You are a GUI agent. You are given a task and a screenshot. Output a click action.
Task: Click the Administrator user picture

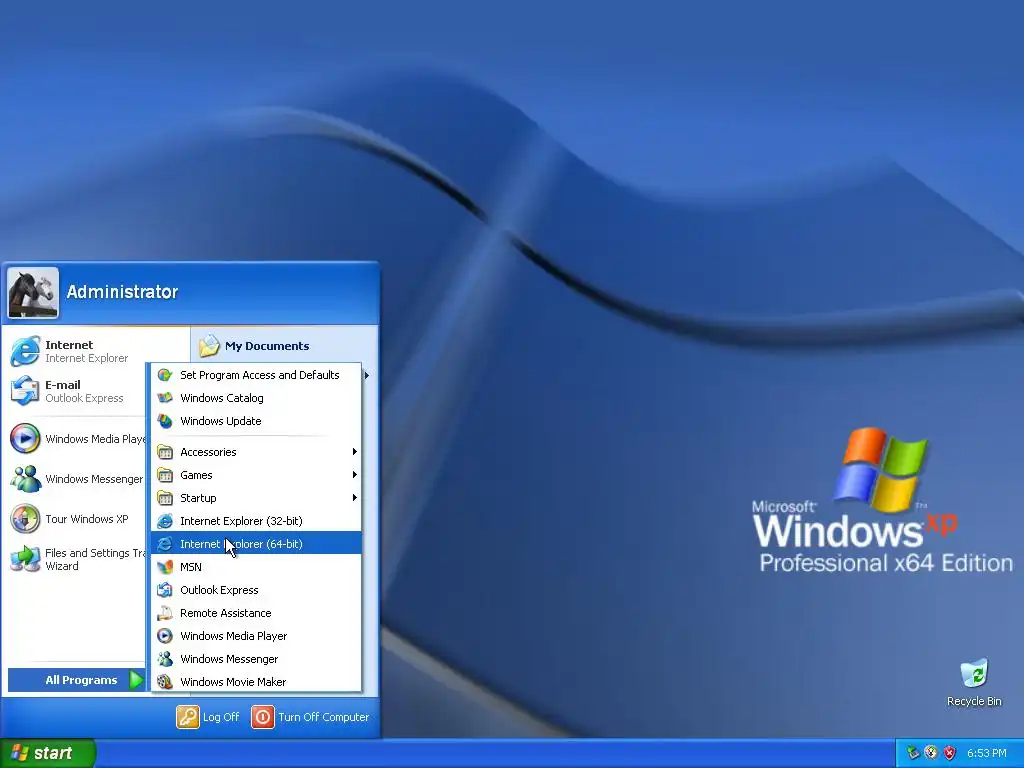coord(33,293)
